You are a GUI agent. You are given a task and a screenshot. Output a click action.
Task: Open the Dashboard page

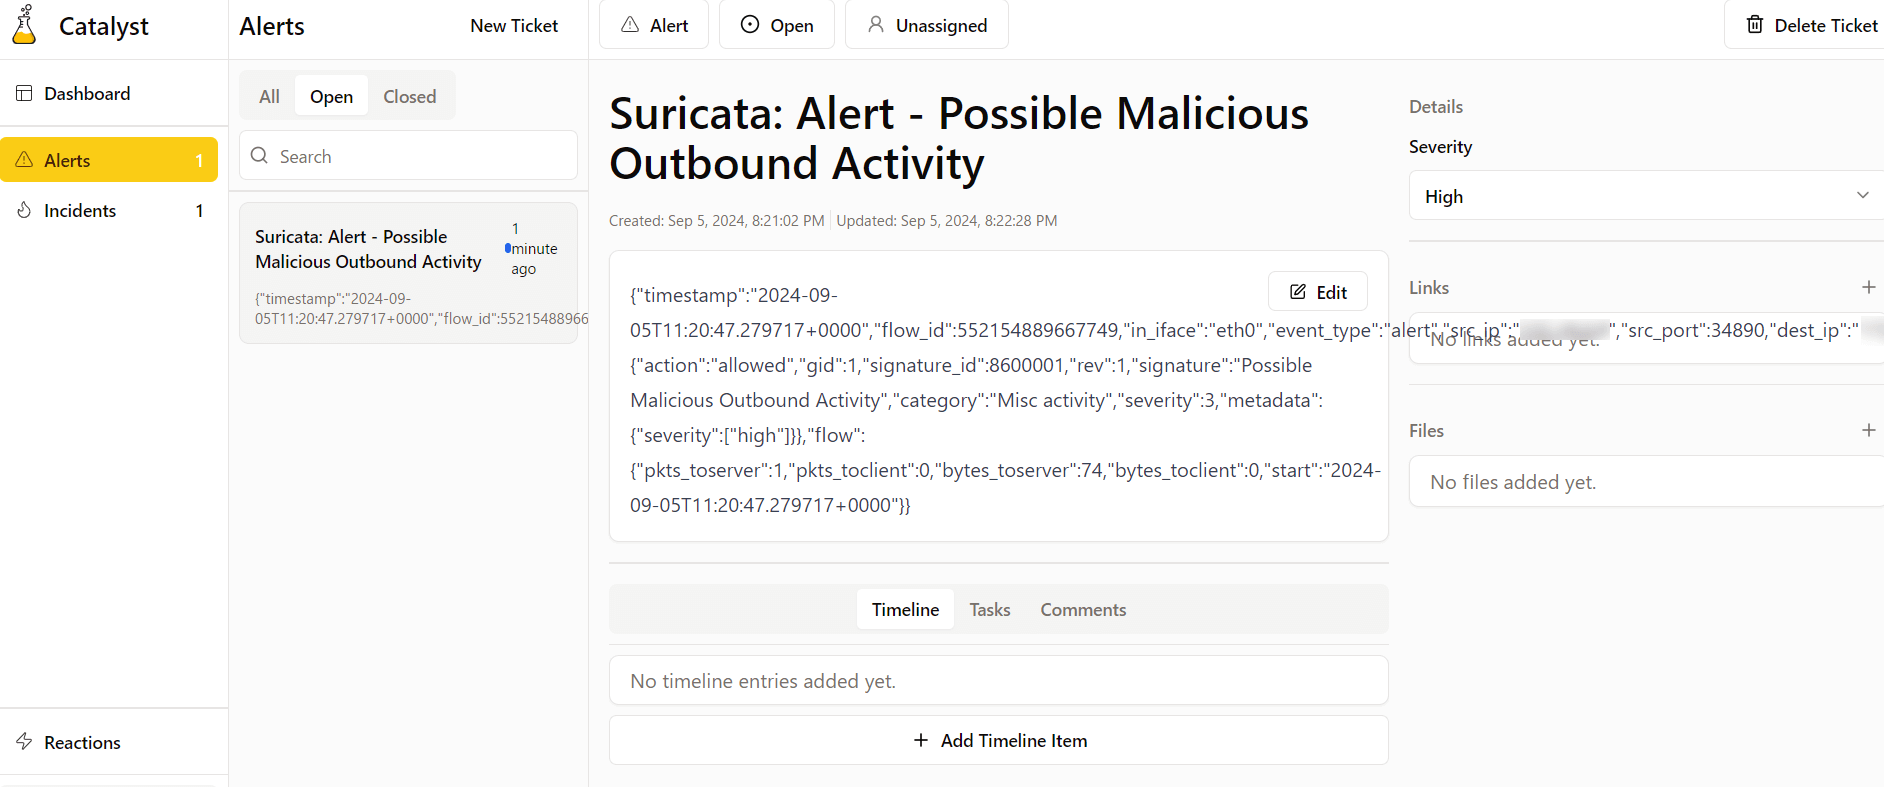coord(87,94)
